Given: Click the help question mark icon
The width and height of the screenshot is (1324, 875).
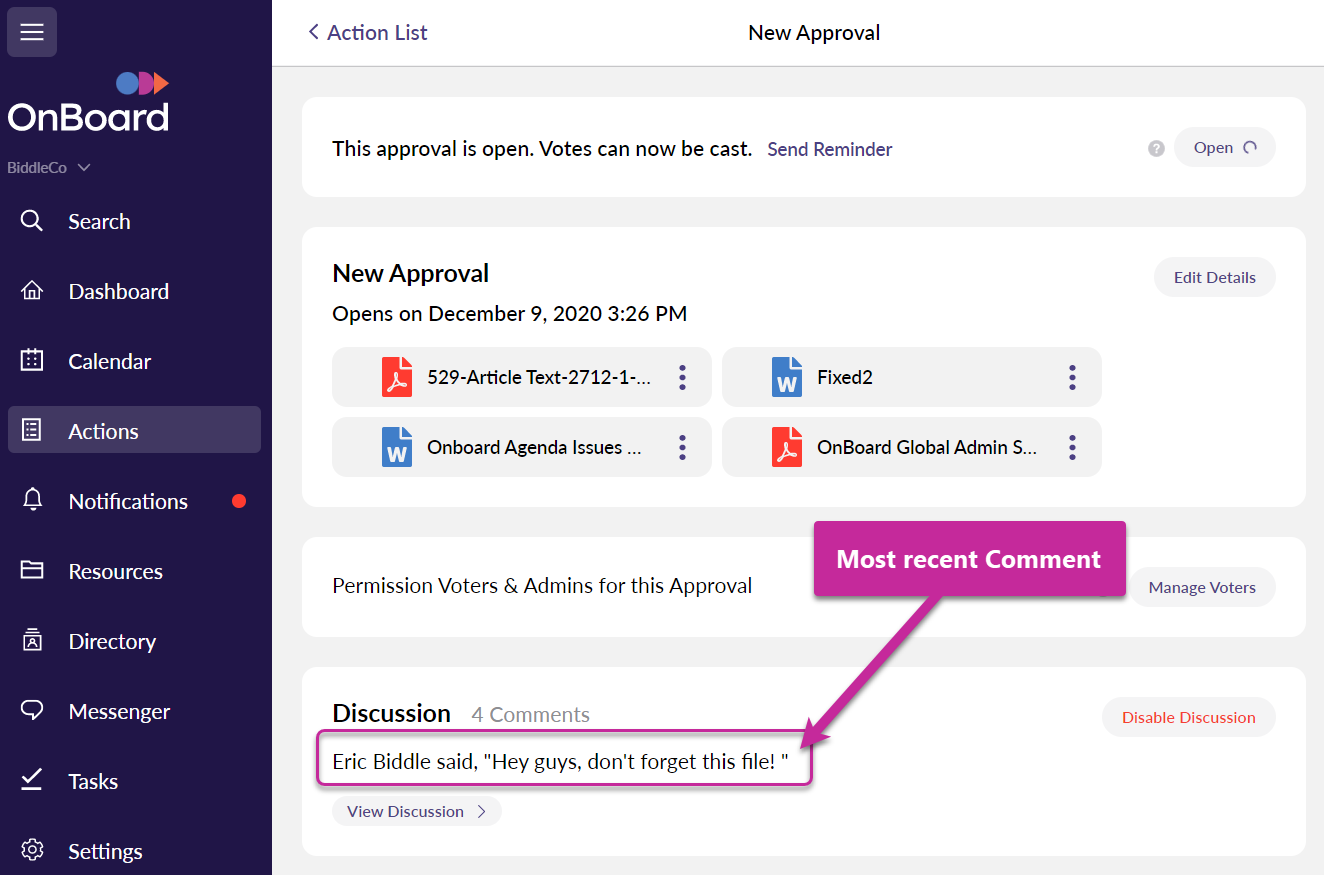Looking at the screenshot, I should pos(1156,148).
